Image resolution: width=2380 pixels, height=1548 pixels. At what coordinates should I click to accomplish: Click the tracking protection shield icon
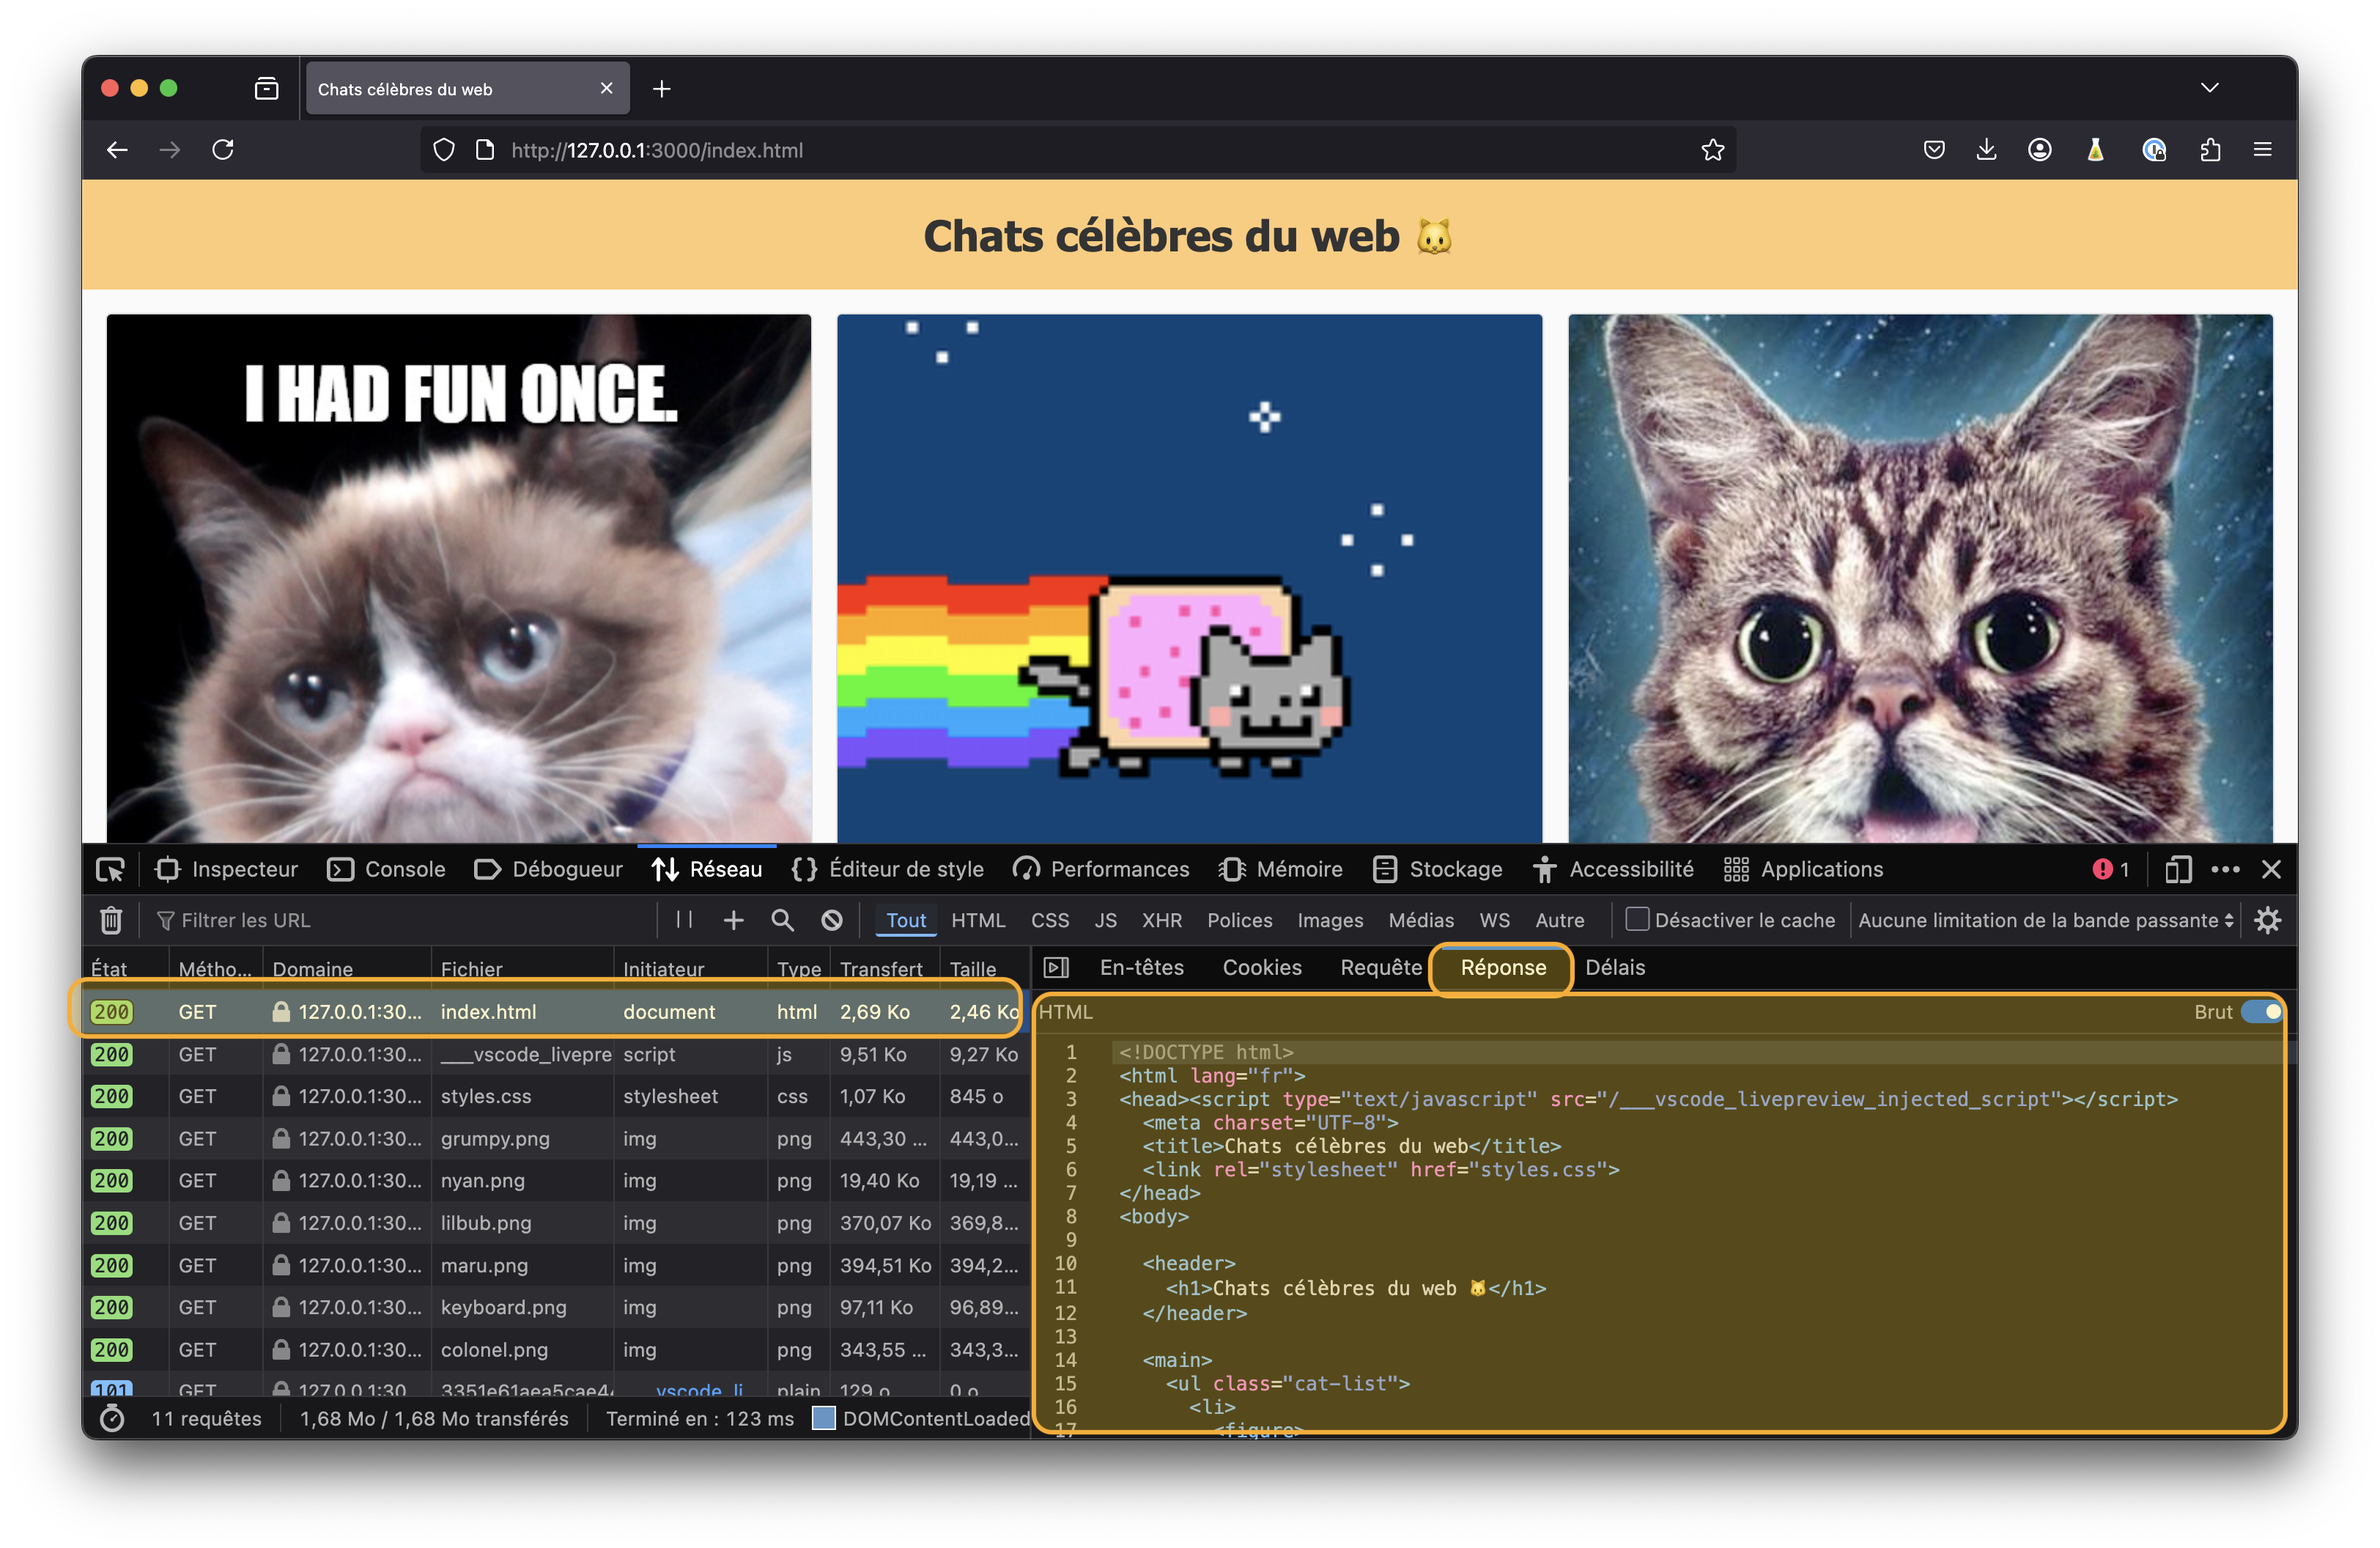click(444, 150)
